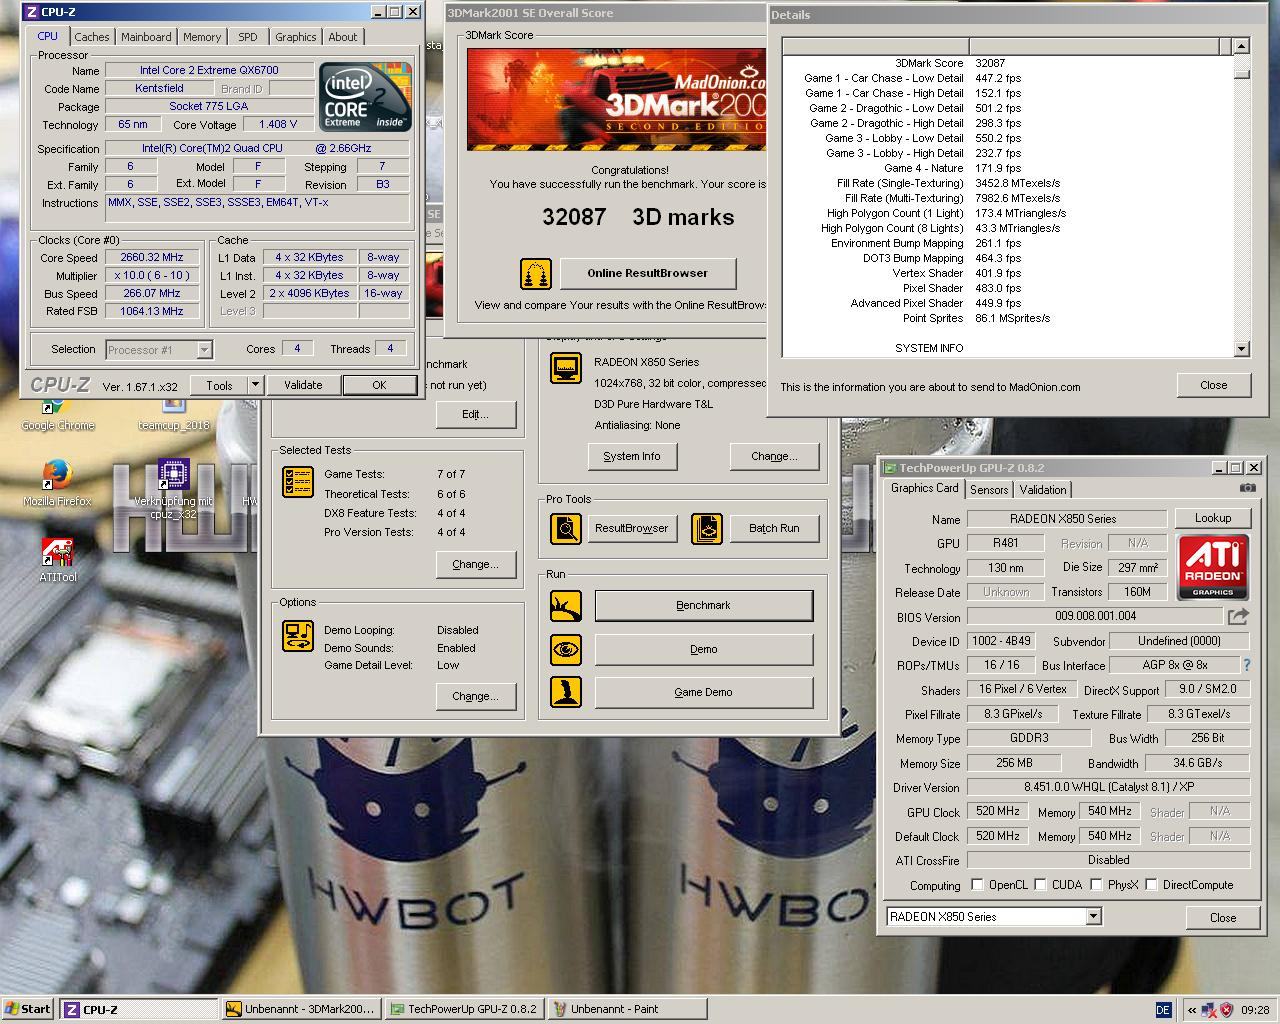This screenshot has width=1280, height=1024.
Task: Open the Validation tab in GPU-Z
Action: pos(1043,489)
